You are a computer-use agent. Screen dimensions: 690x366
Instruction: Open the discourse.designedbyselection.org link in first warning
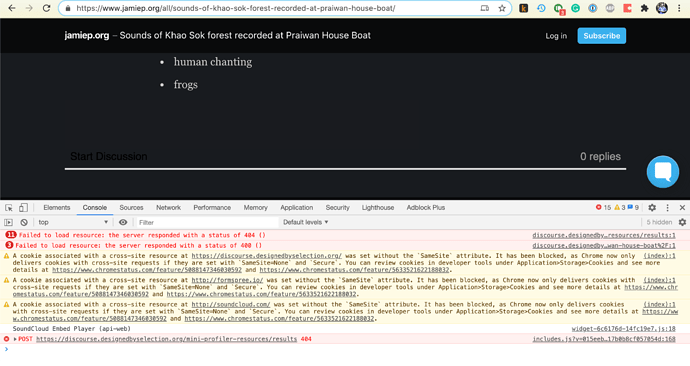[x=266, y=256]
